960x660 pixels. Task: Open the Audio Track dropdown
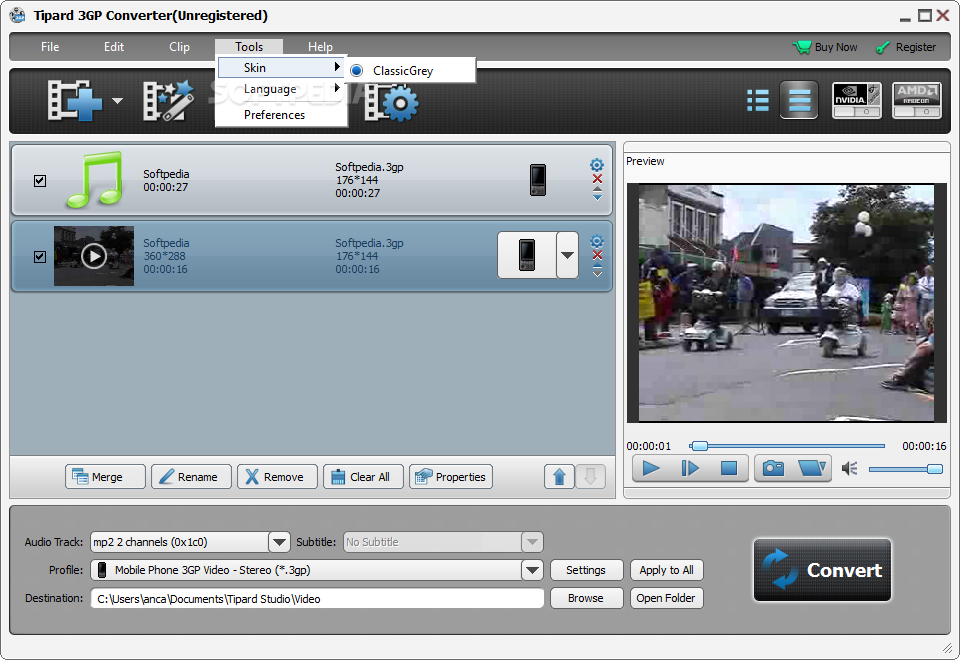pos(279,542)
